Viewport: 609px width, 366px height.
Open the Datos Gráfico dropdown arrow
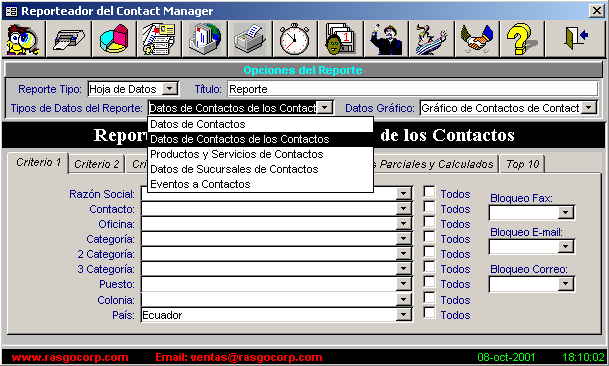[589, 108]
